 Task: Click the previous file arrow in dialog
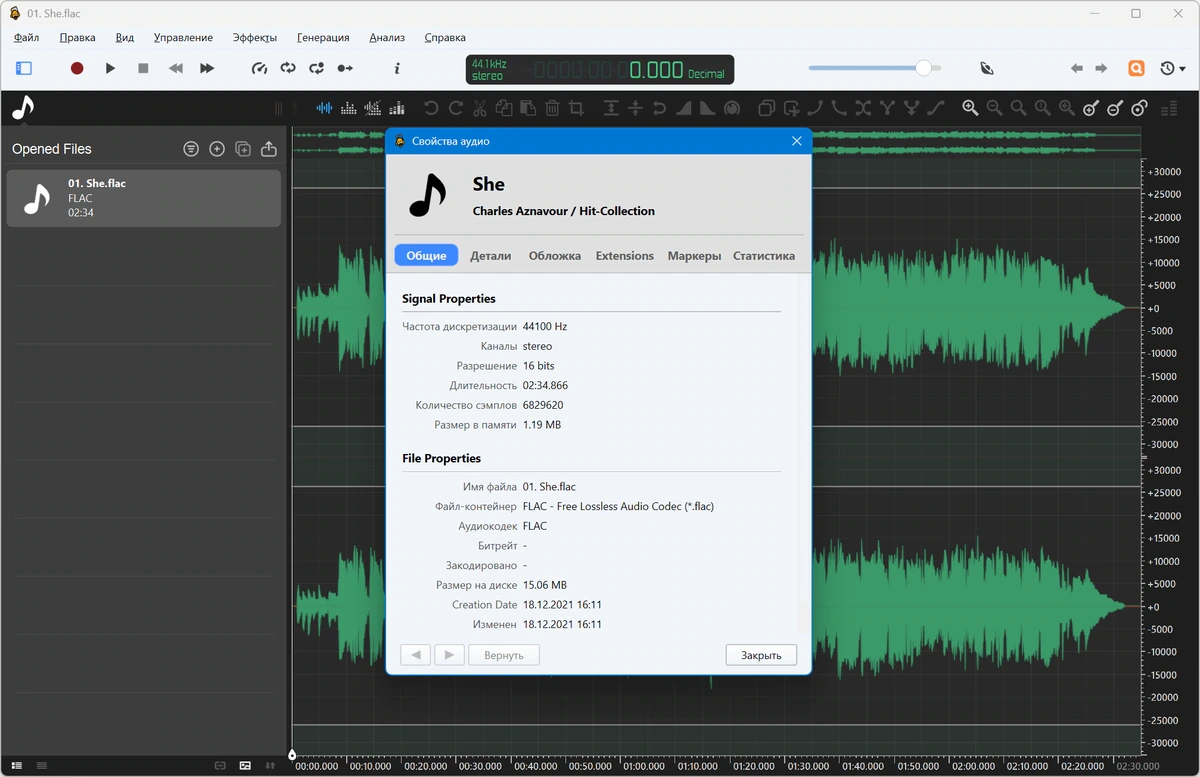[x=415, y=655]
